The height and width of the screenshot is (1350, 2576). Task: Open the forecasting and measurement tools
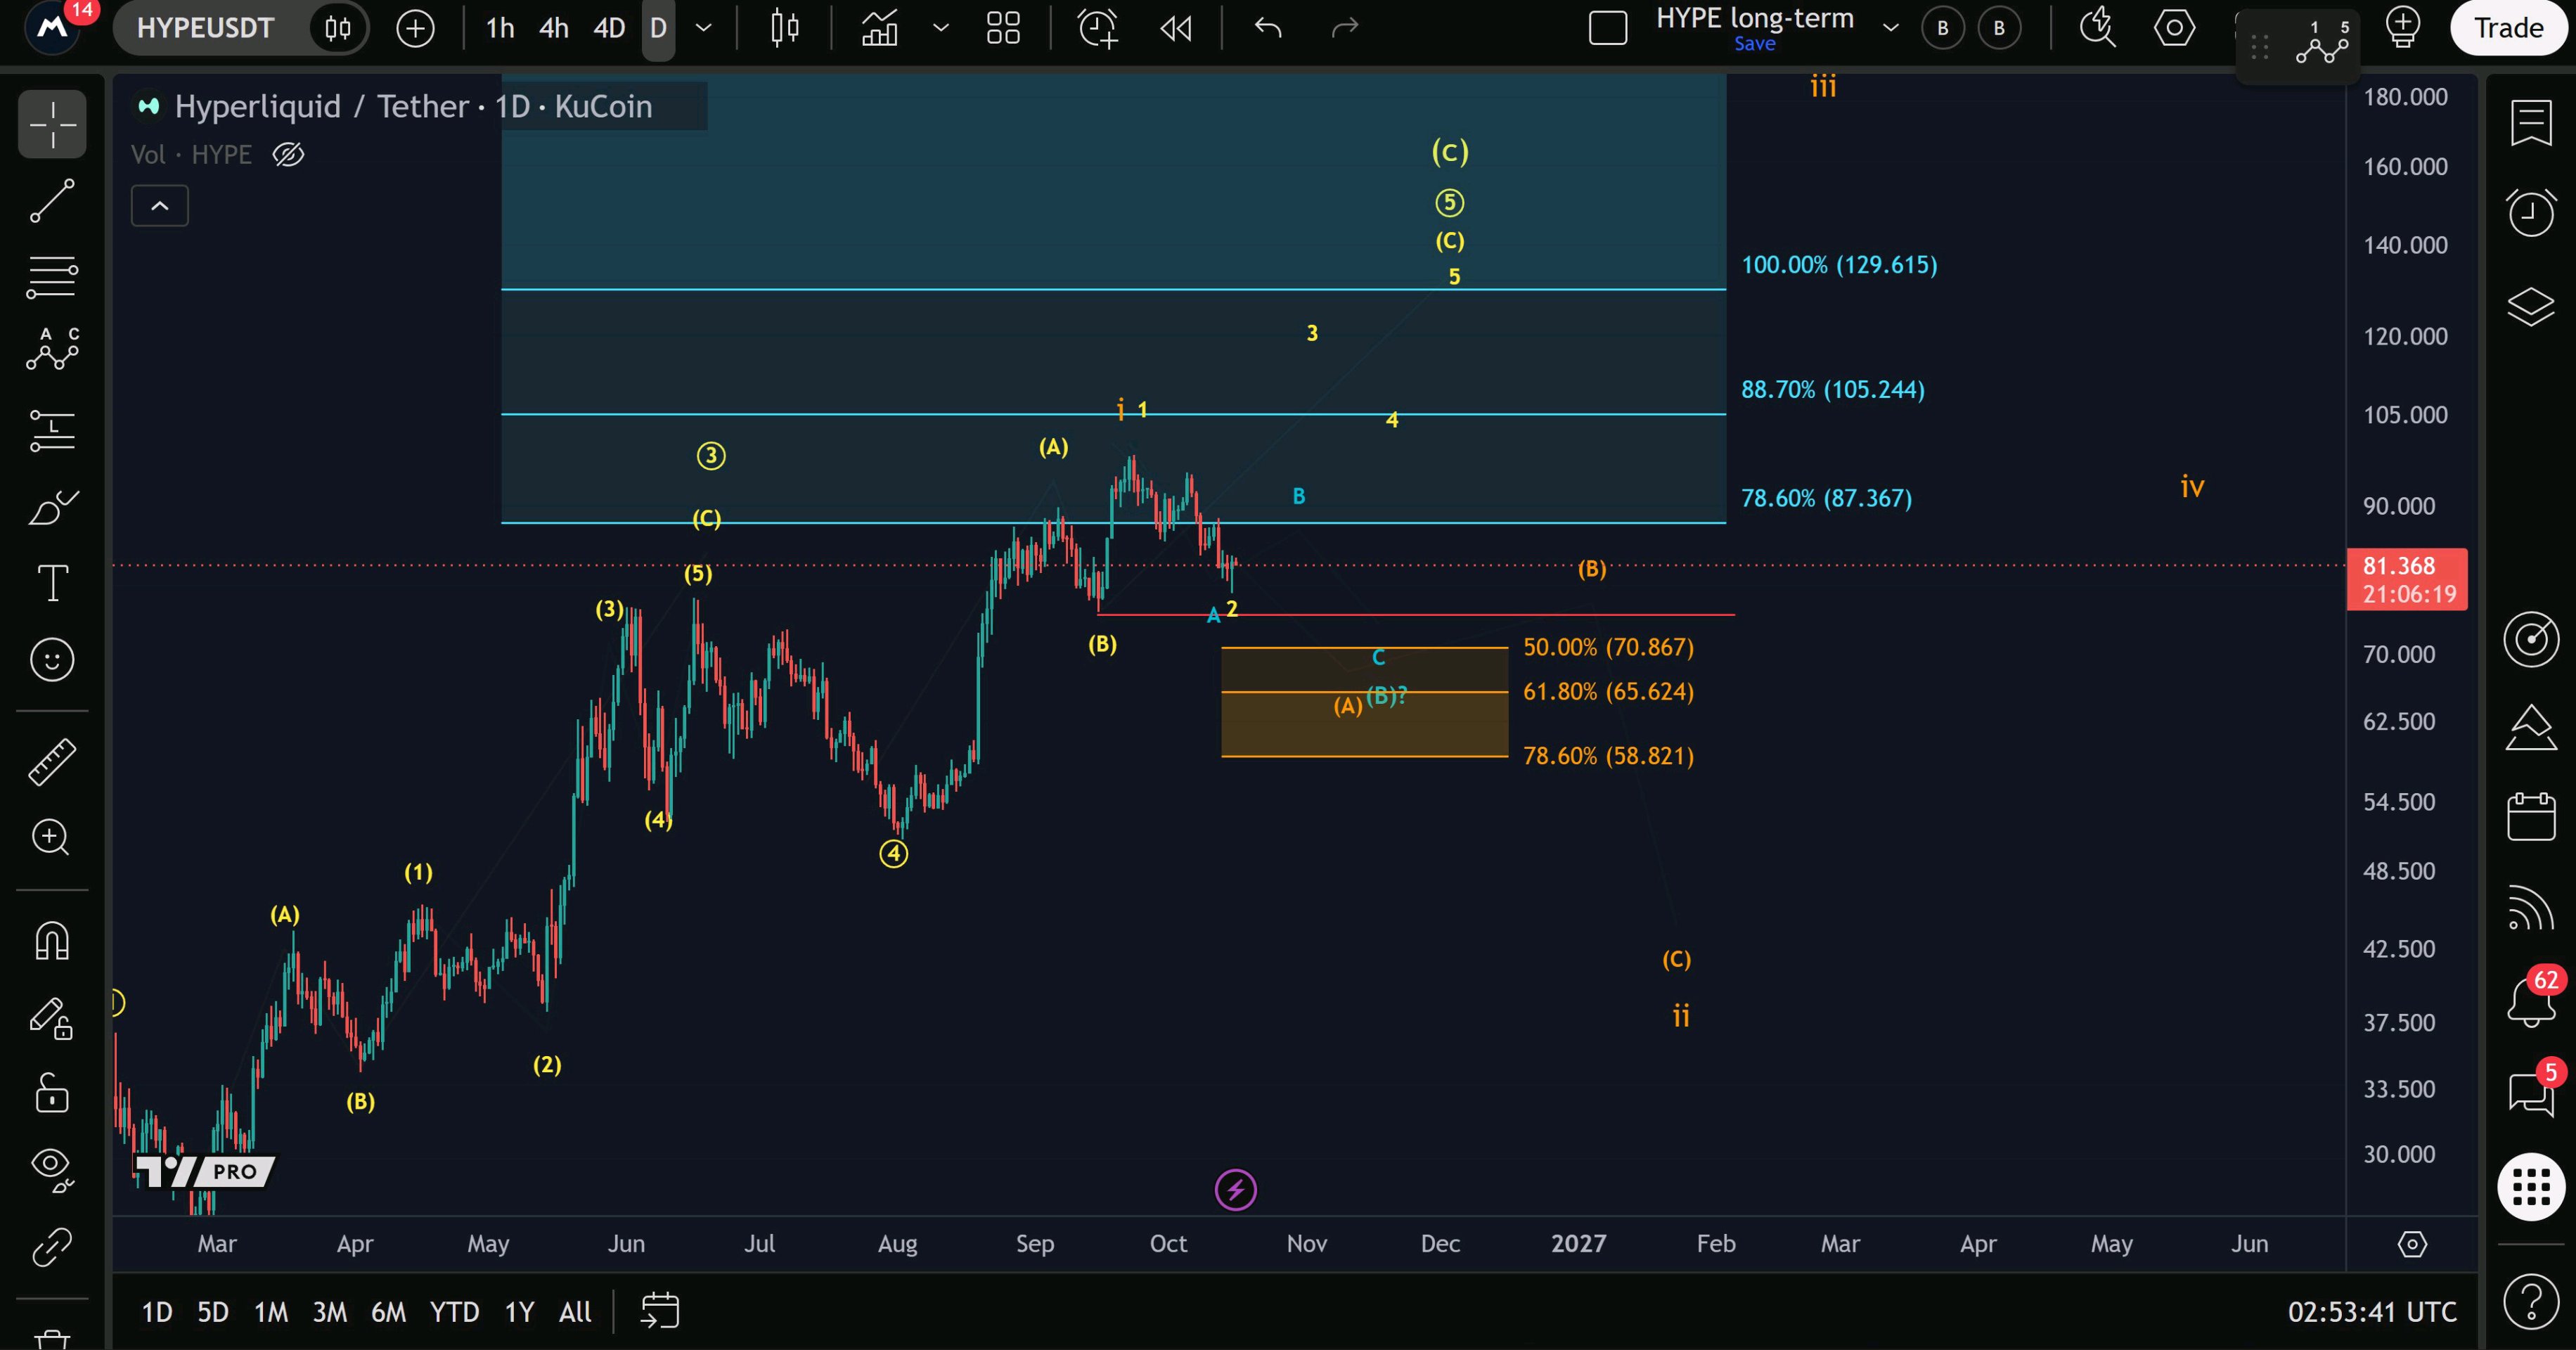pos(52,430)
